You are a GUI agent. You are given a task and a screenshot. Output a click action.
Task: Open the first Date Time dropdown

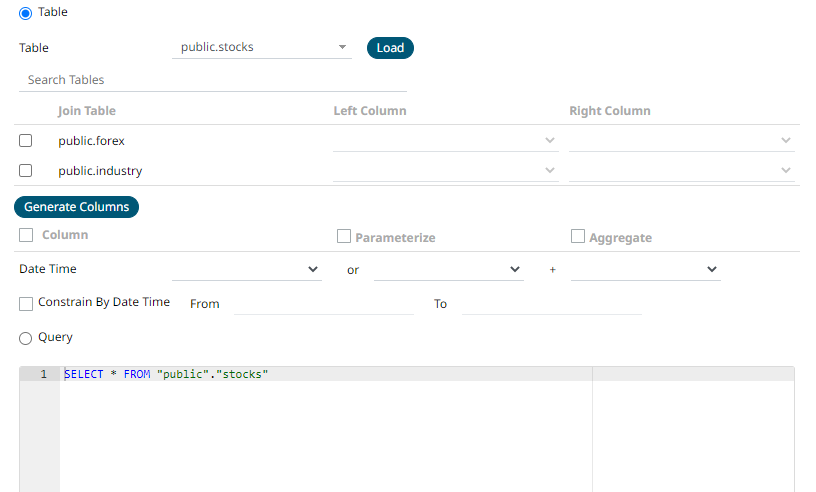(246, 270)
